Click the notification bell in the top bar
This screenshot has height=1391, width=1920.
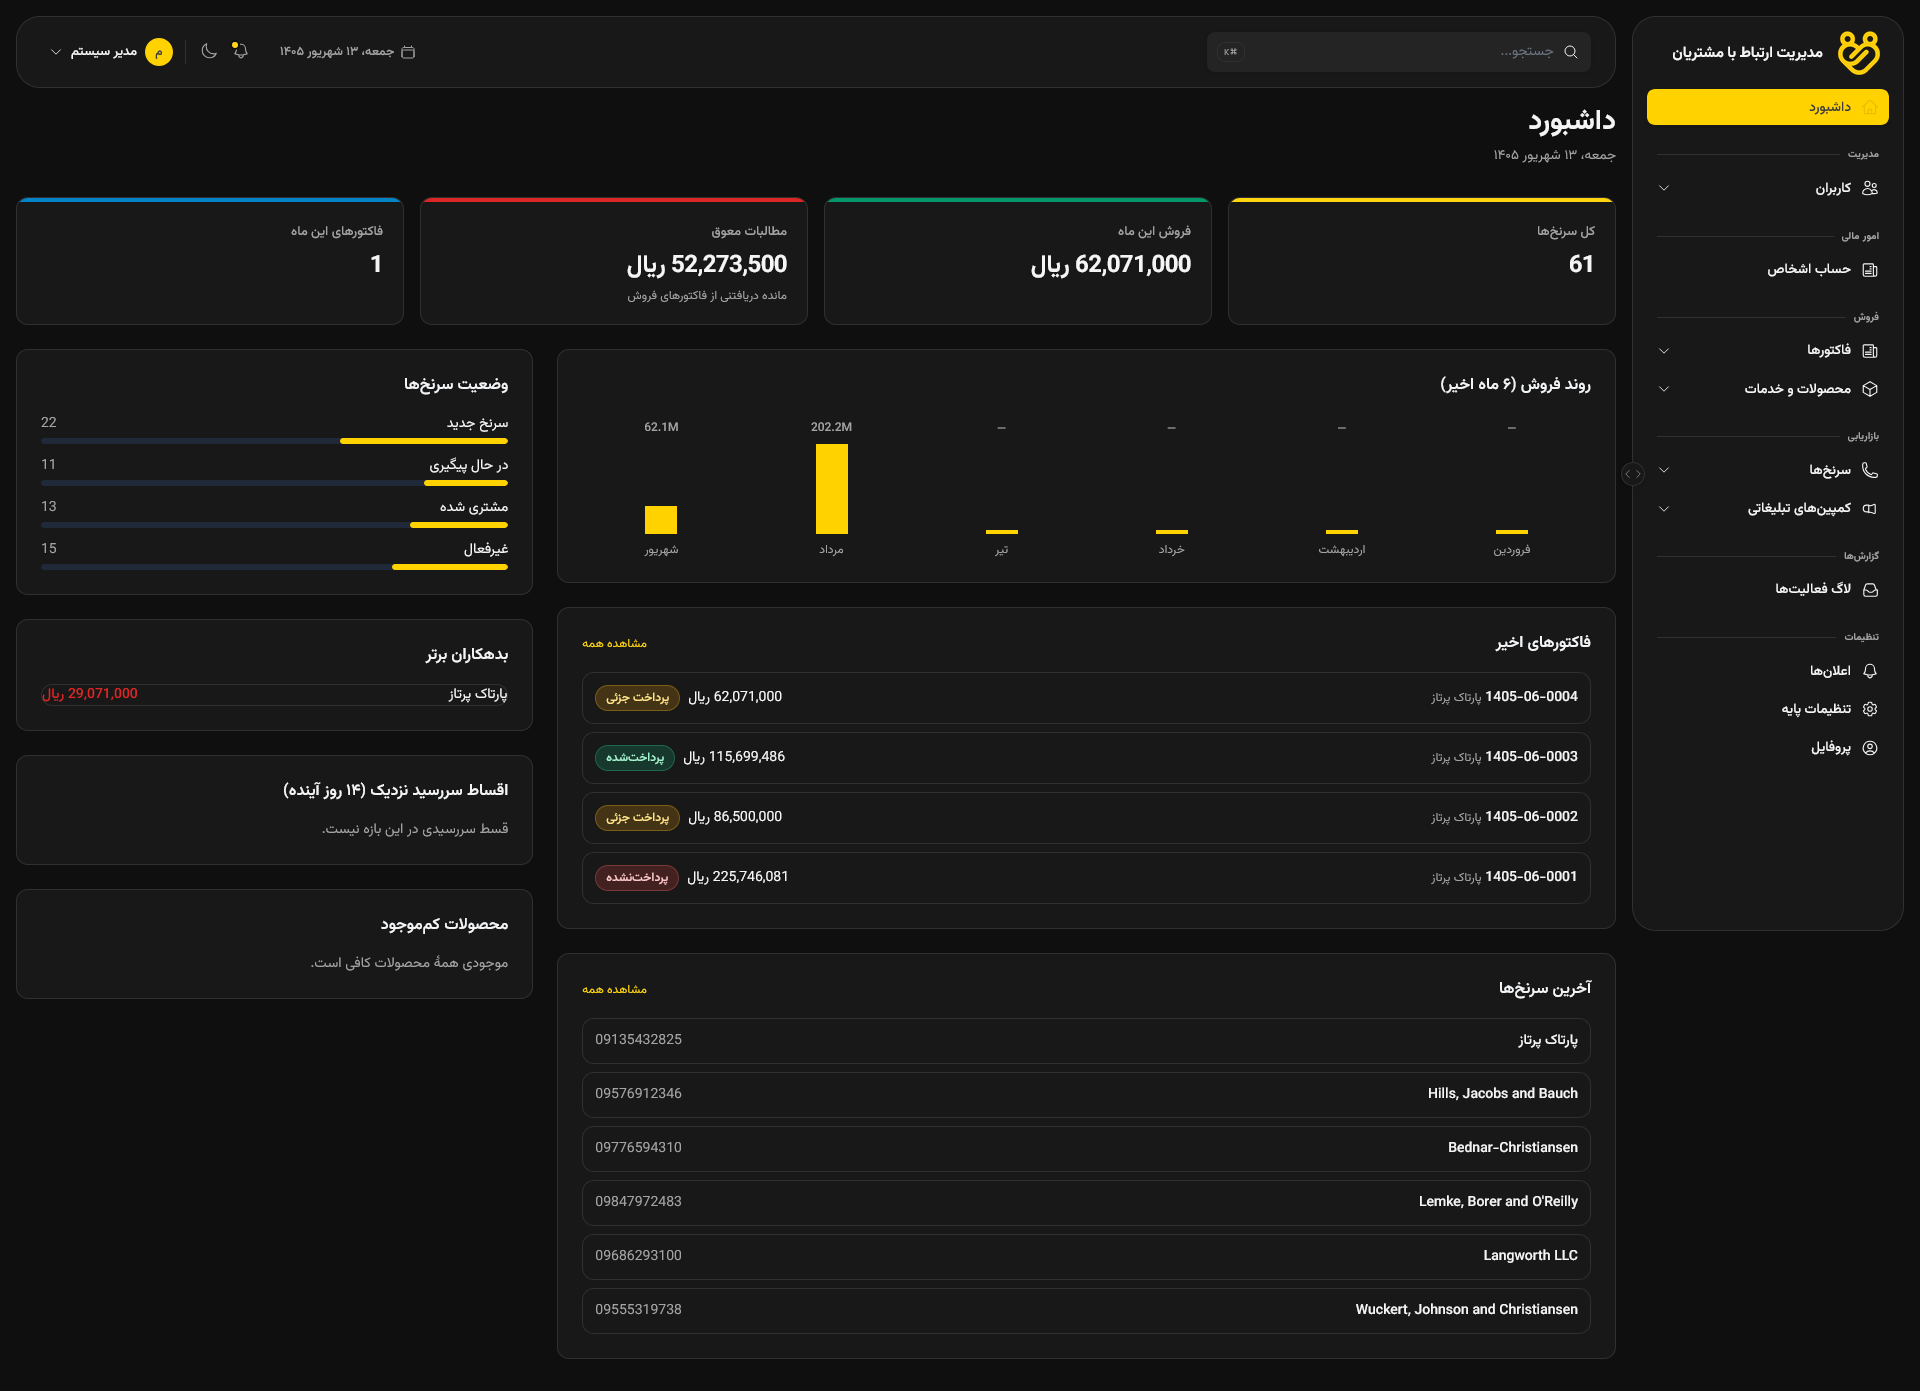[x=240, y=51]
